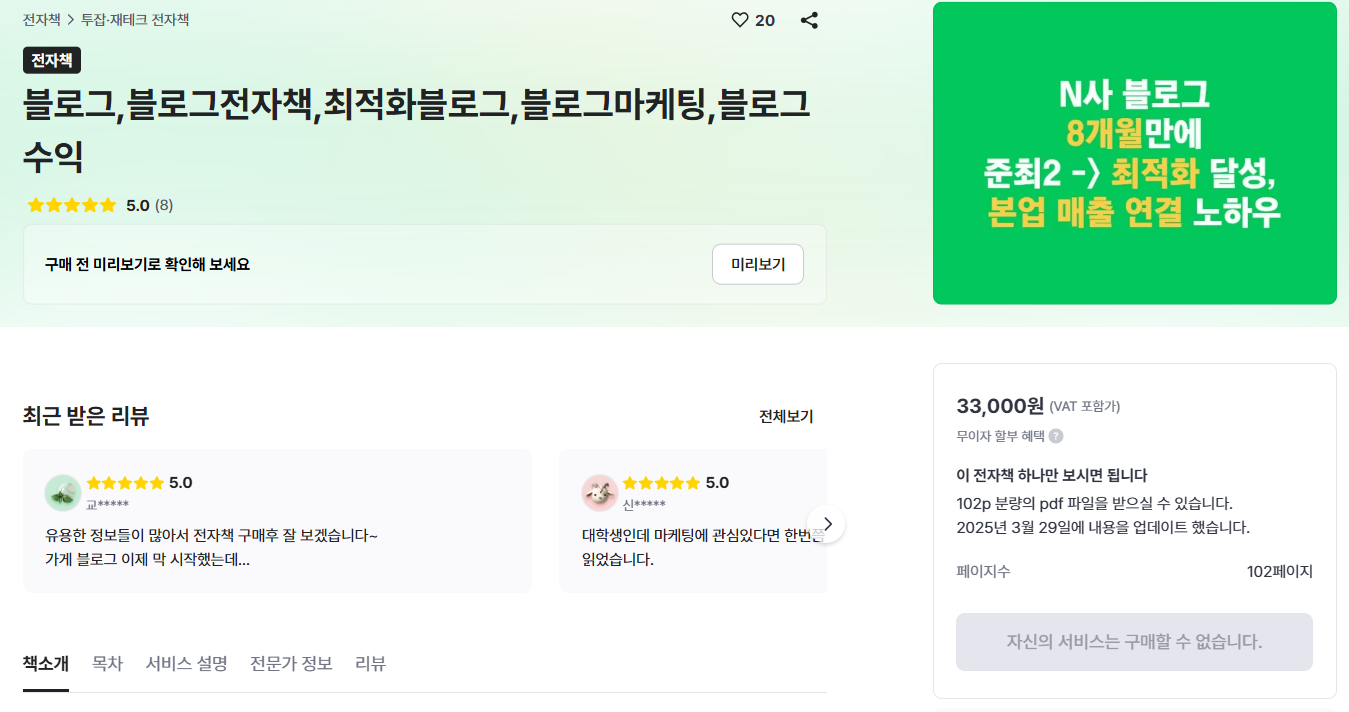
Task: Open the 전문가 정보 tab
Action: click(x=290, y=662)
